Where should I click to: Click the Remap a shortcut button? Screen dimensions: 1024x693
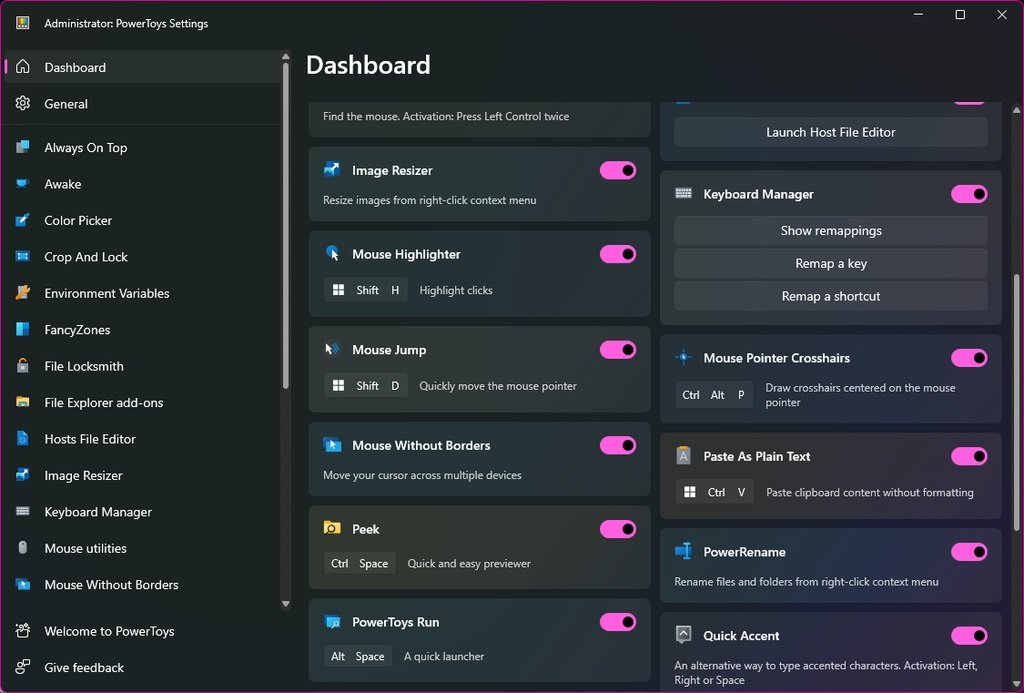tap(830, 296)
